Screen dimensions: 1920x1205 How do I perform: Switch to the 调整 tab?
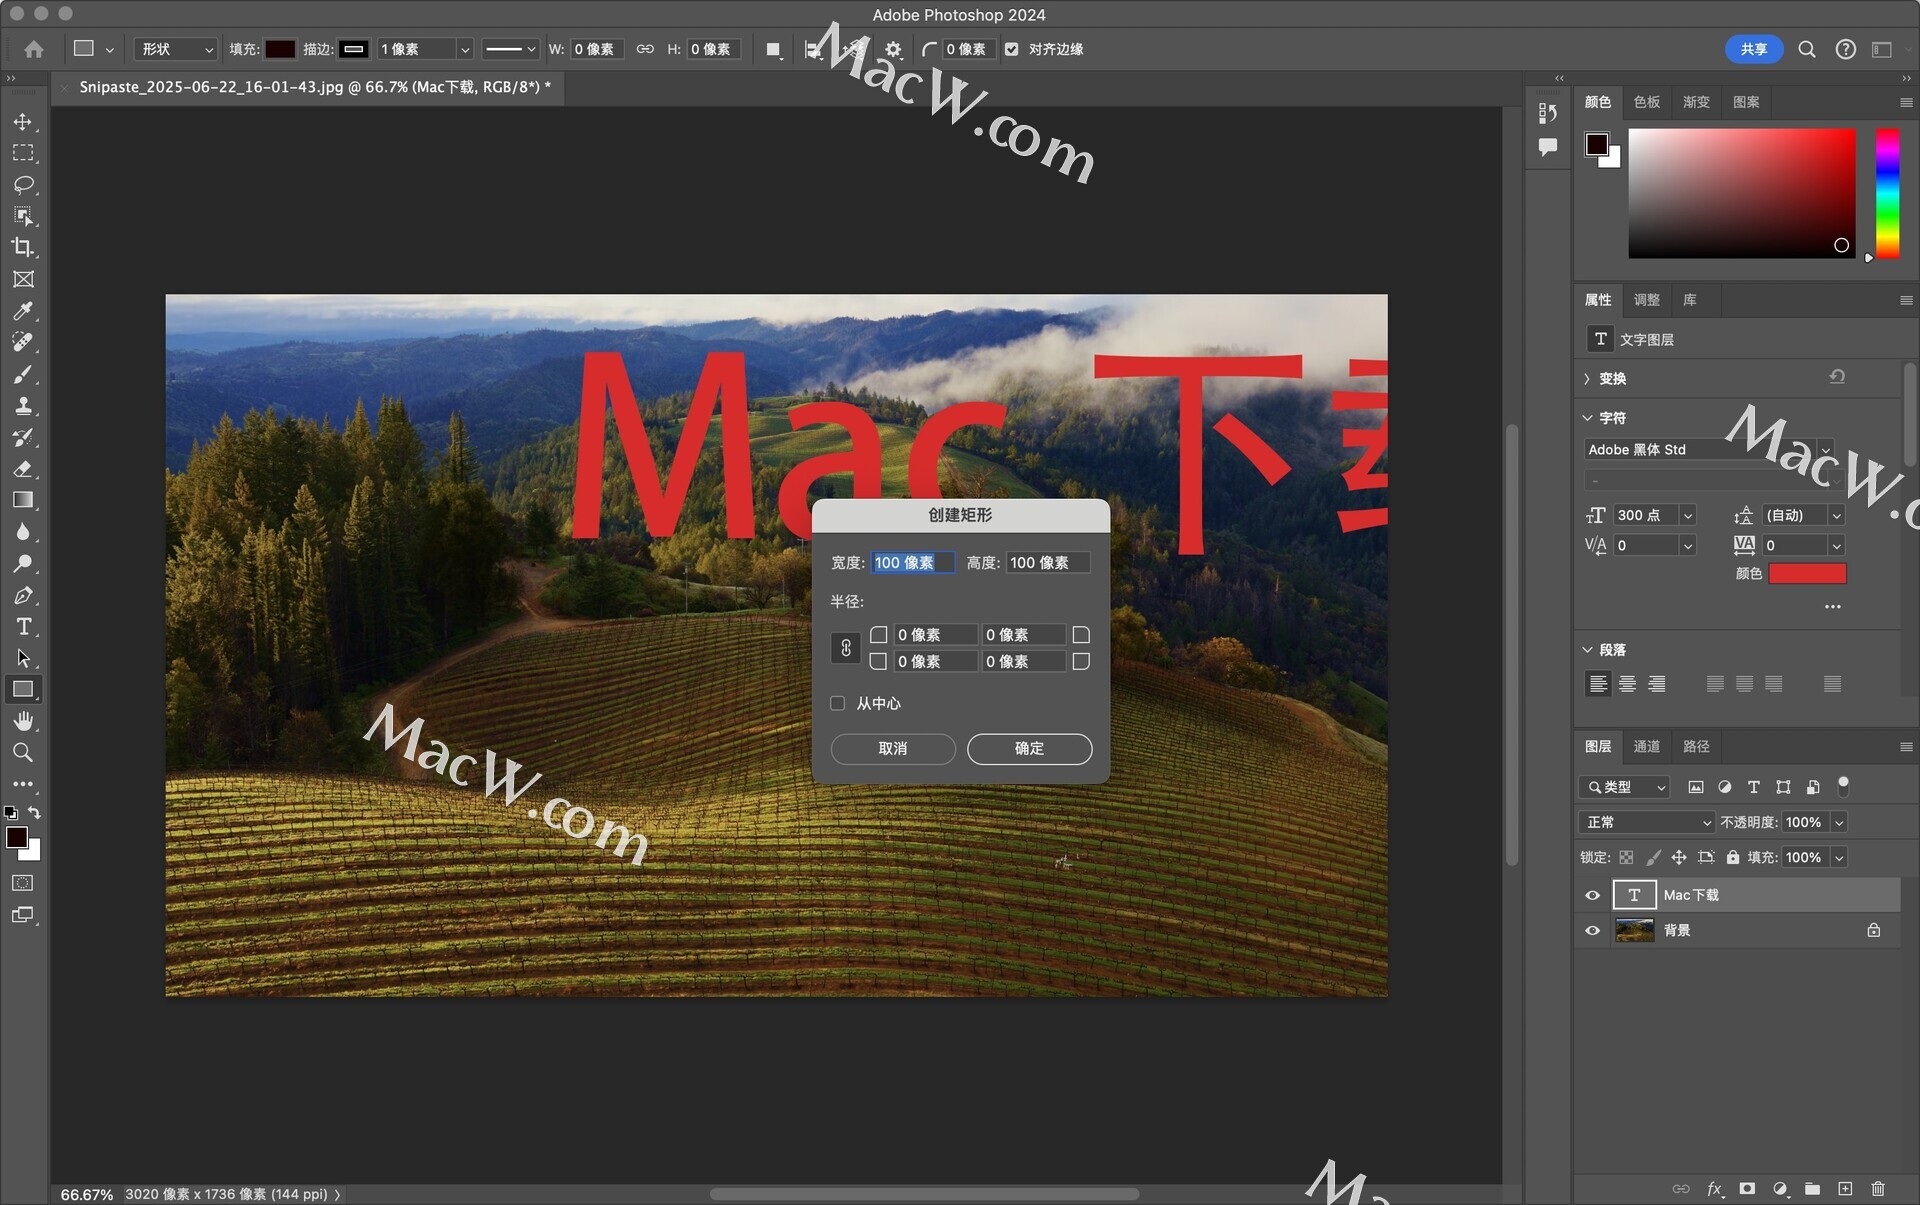(x=1646, y=300)
